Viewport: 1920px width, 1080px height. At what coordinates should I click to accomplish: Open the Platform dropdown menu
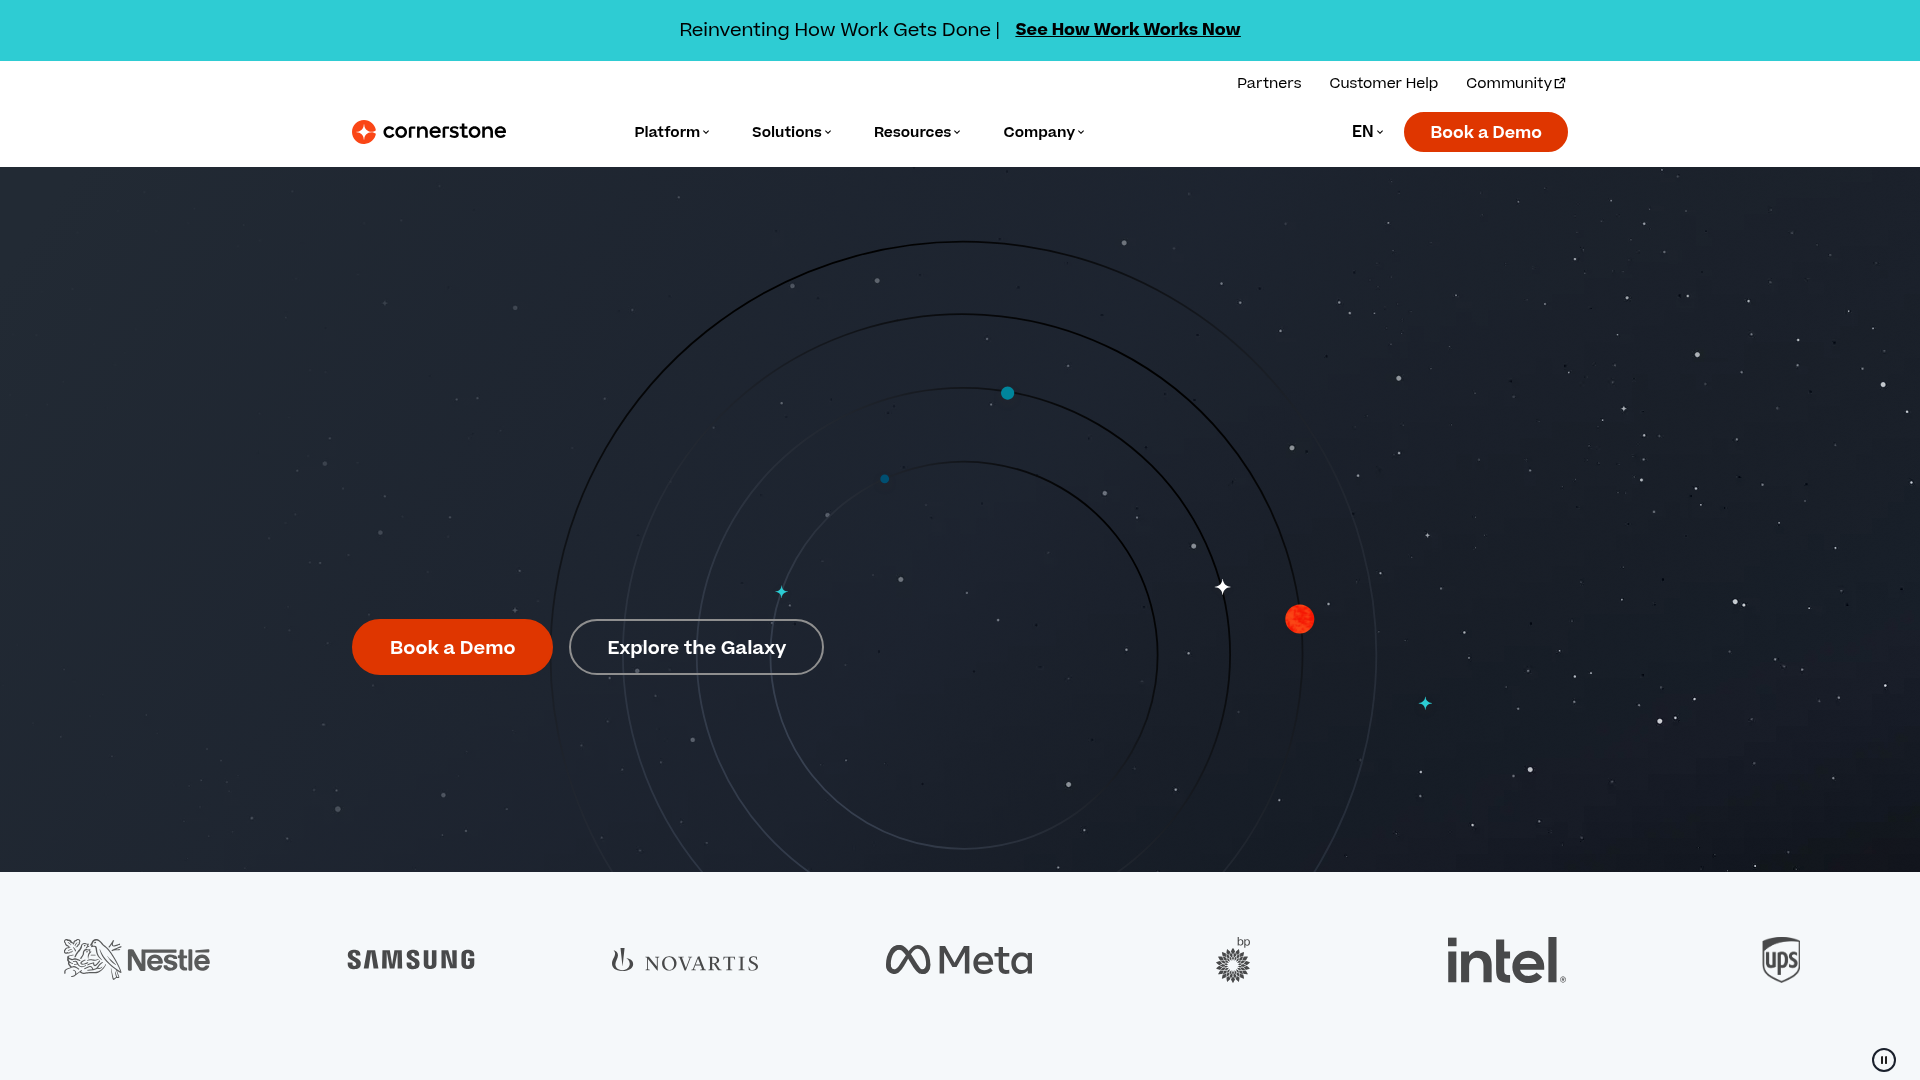pyautogui.click(x=670, y=131)
